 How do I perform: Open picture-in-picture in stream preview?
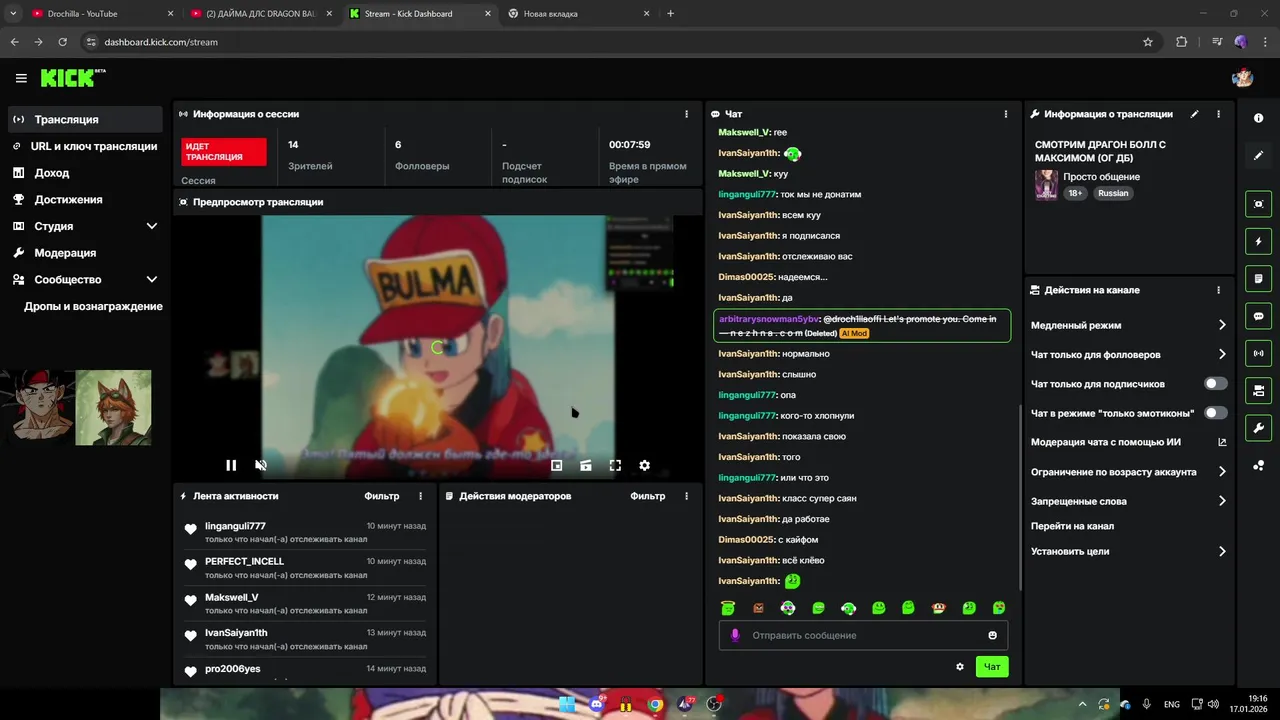coord(557,465)
